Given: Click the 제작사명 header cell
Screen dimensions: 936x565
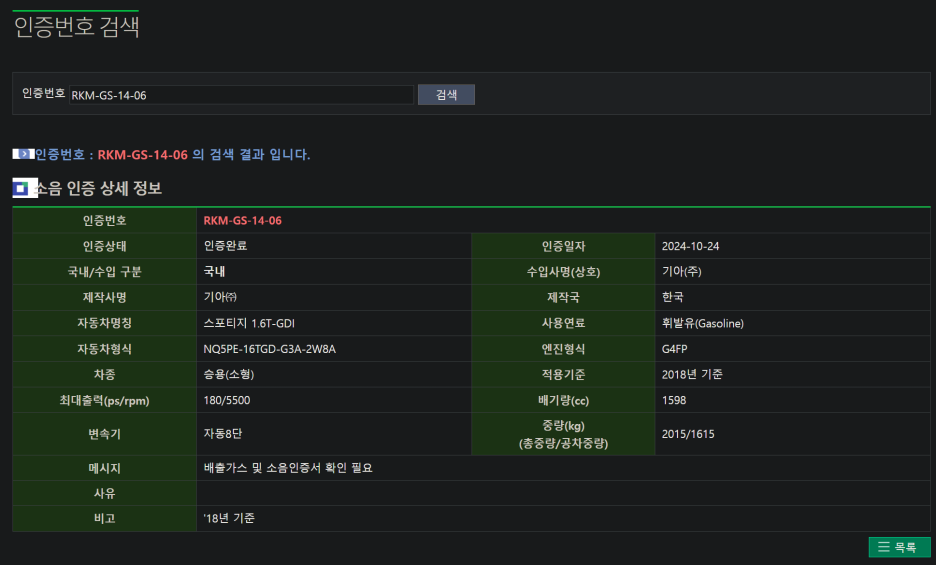Looking at the screenshot, I should point(104,297).
